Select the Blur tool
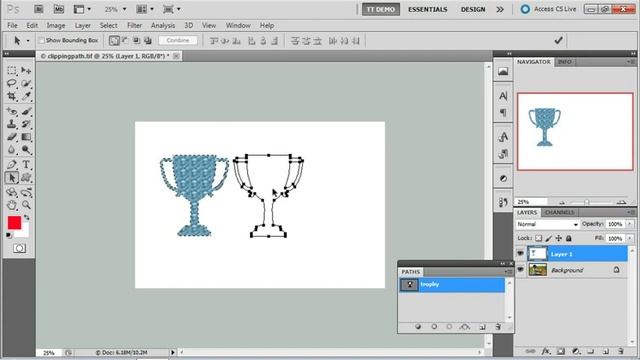Viewport: 640px width, 360px height. [x=12, y=150]
